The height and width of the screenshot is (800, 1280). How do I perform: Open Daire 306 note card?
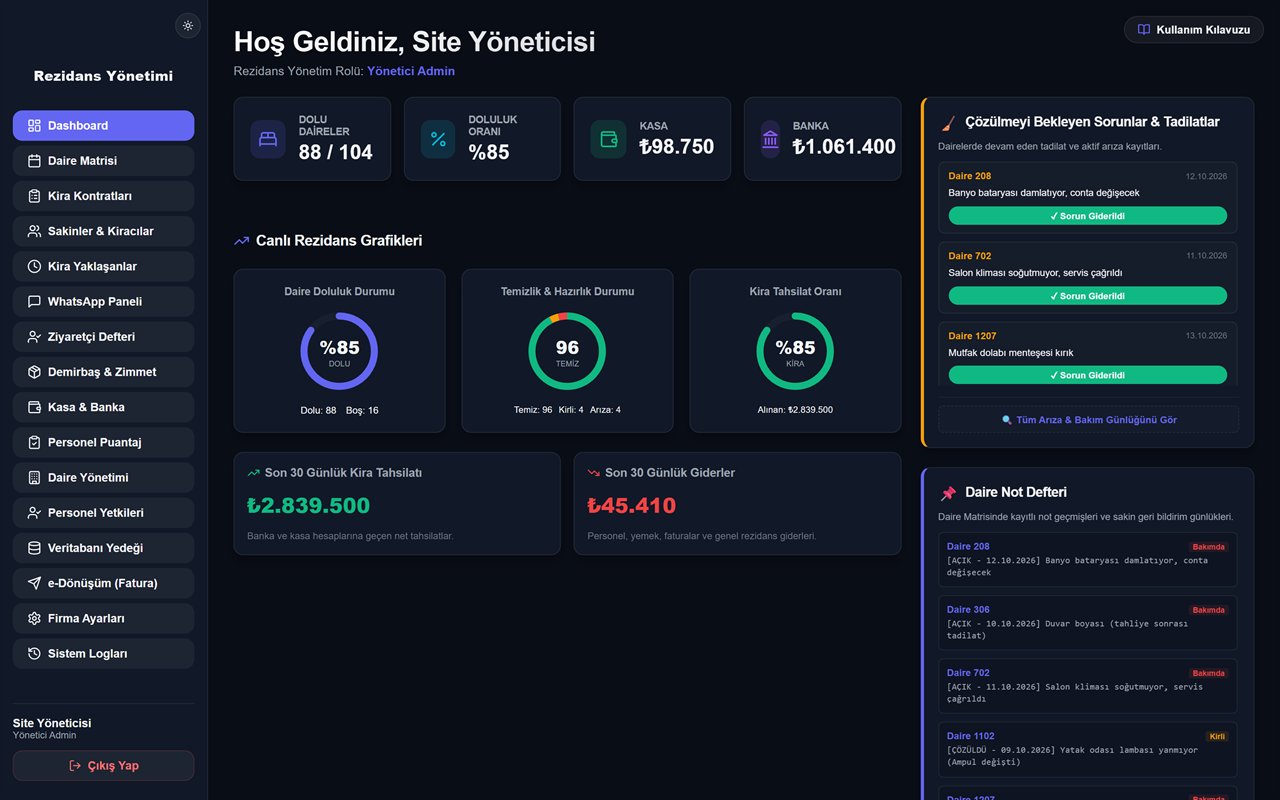[1088, 623]
